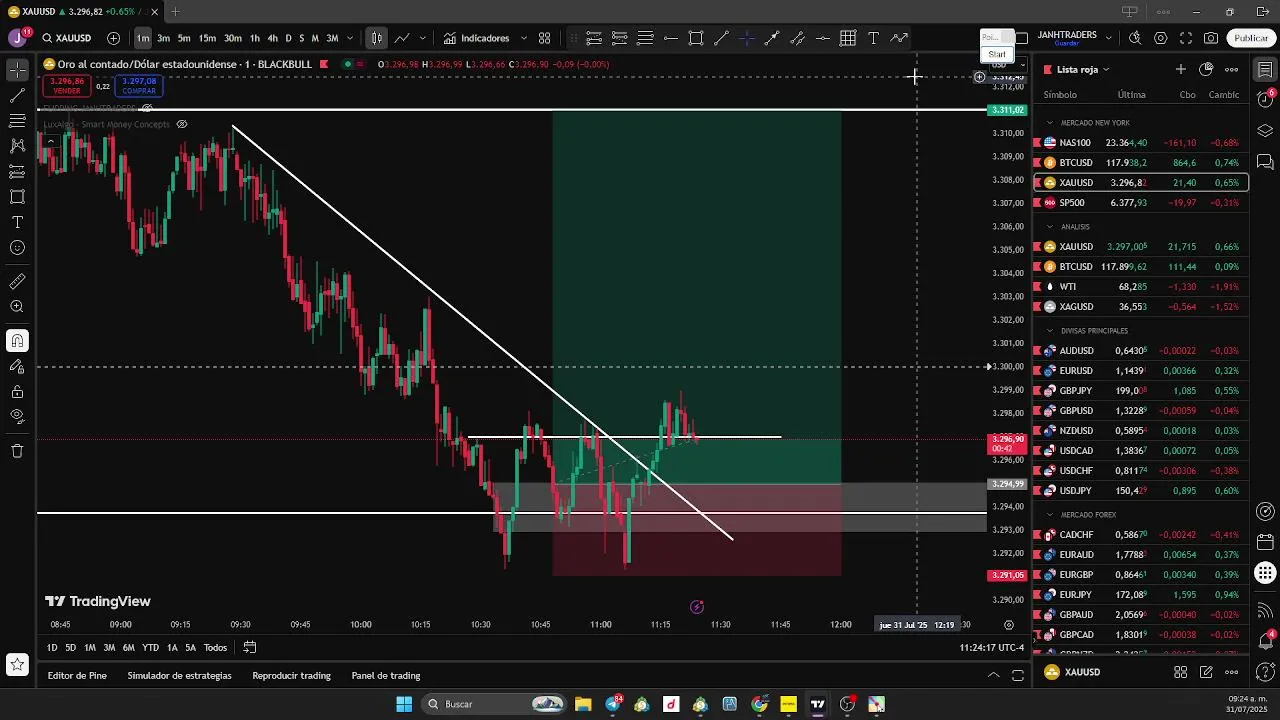Select the 1m timeframe

click(143, 38)
